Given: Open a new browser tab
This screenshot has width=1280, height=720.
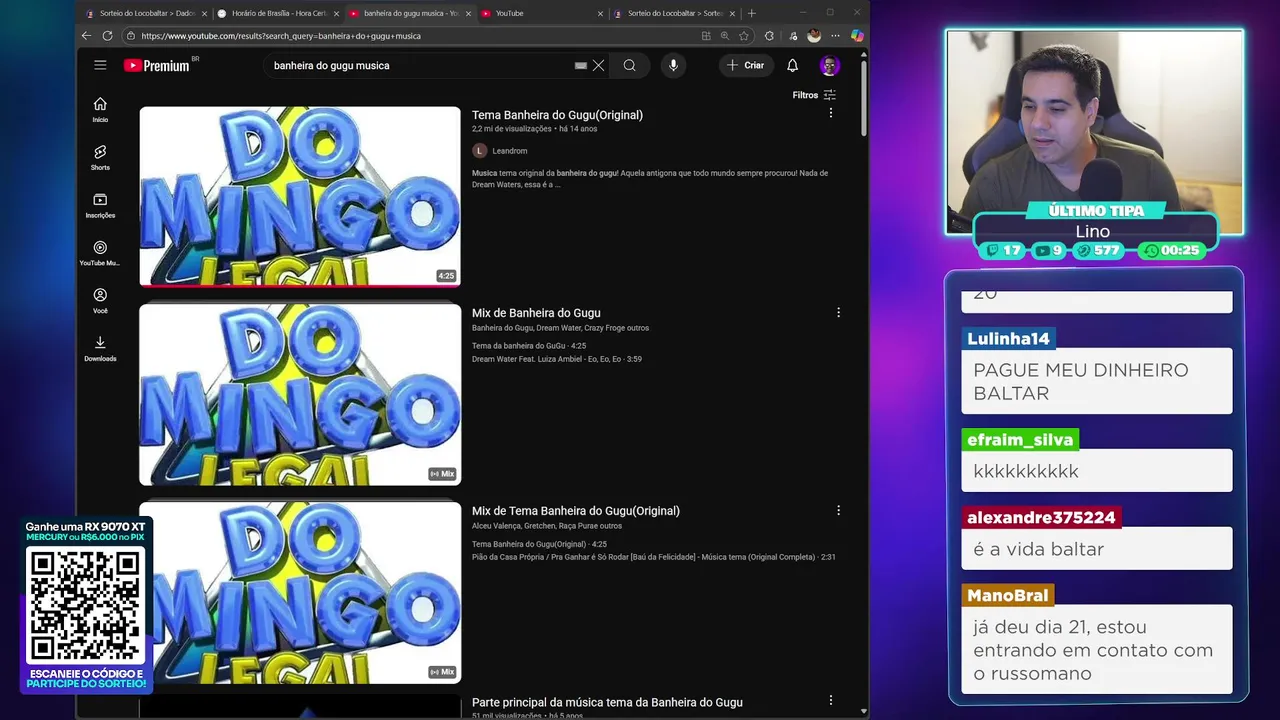Looking at the screenshot, I should click(x=752, y=13).
